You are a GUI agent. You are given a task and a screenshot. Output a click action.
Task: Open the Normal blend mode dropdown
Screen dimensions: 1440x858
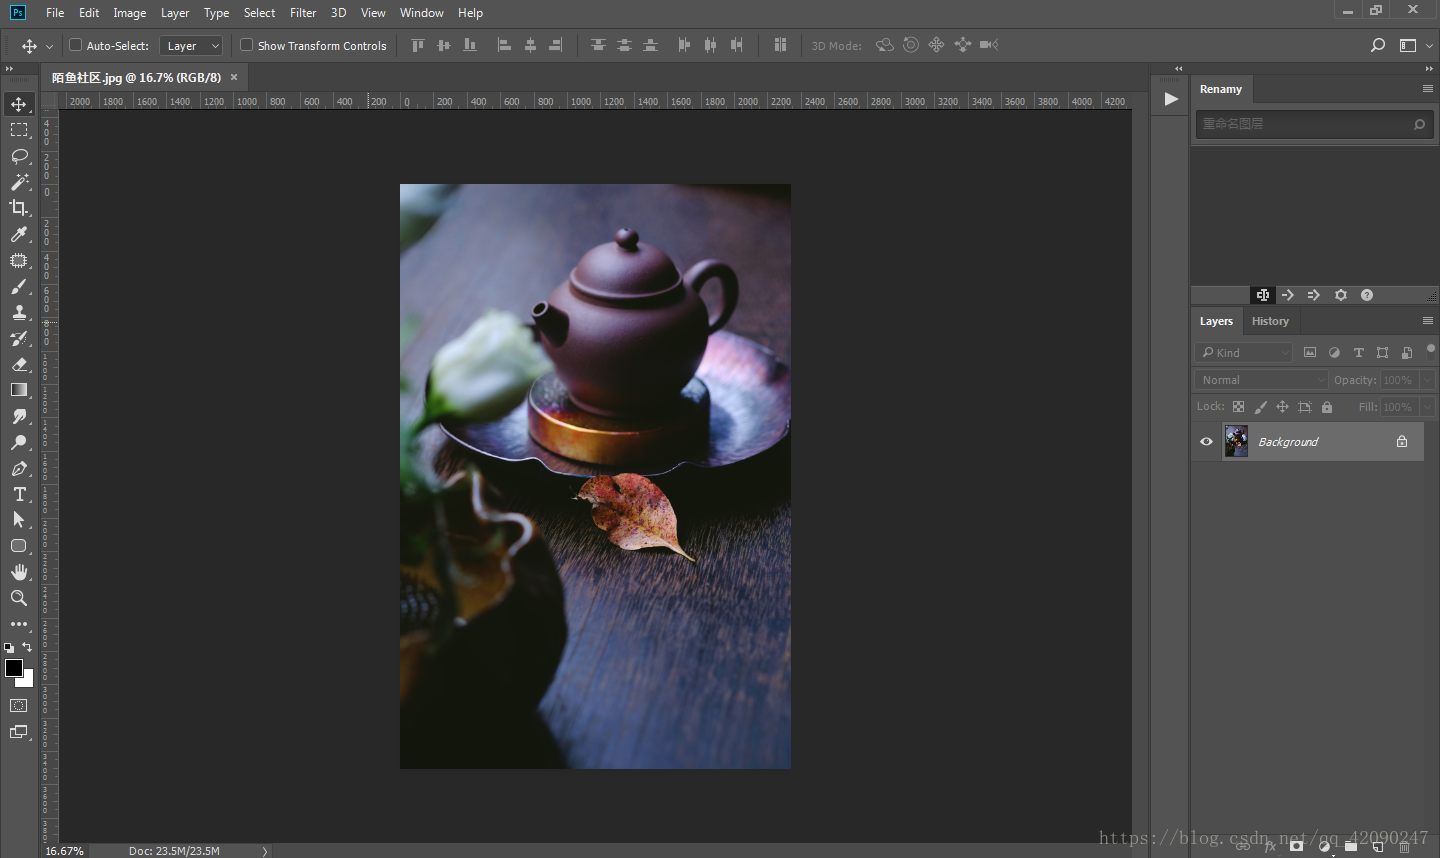1261,380
